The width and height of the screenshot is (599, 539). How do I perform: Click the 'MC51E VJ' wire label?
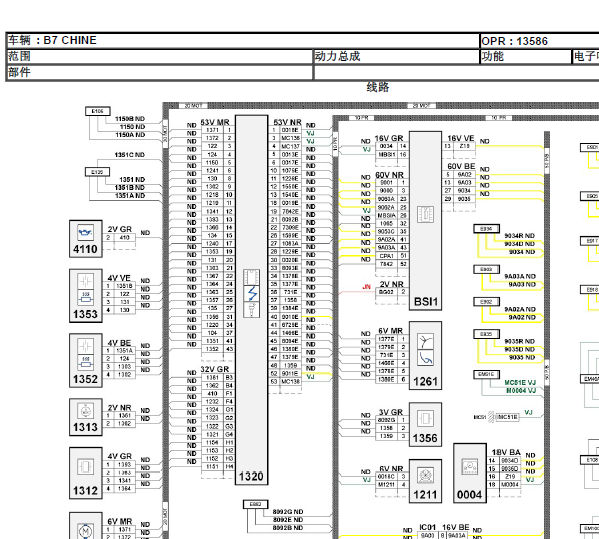pos(520,382)
